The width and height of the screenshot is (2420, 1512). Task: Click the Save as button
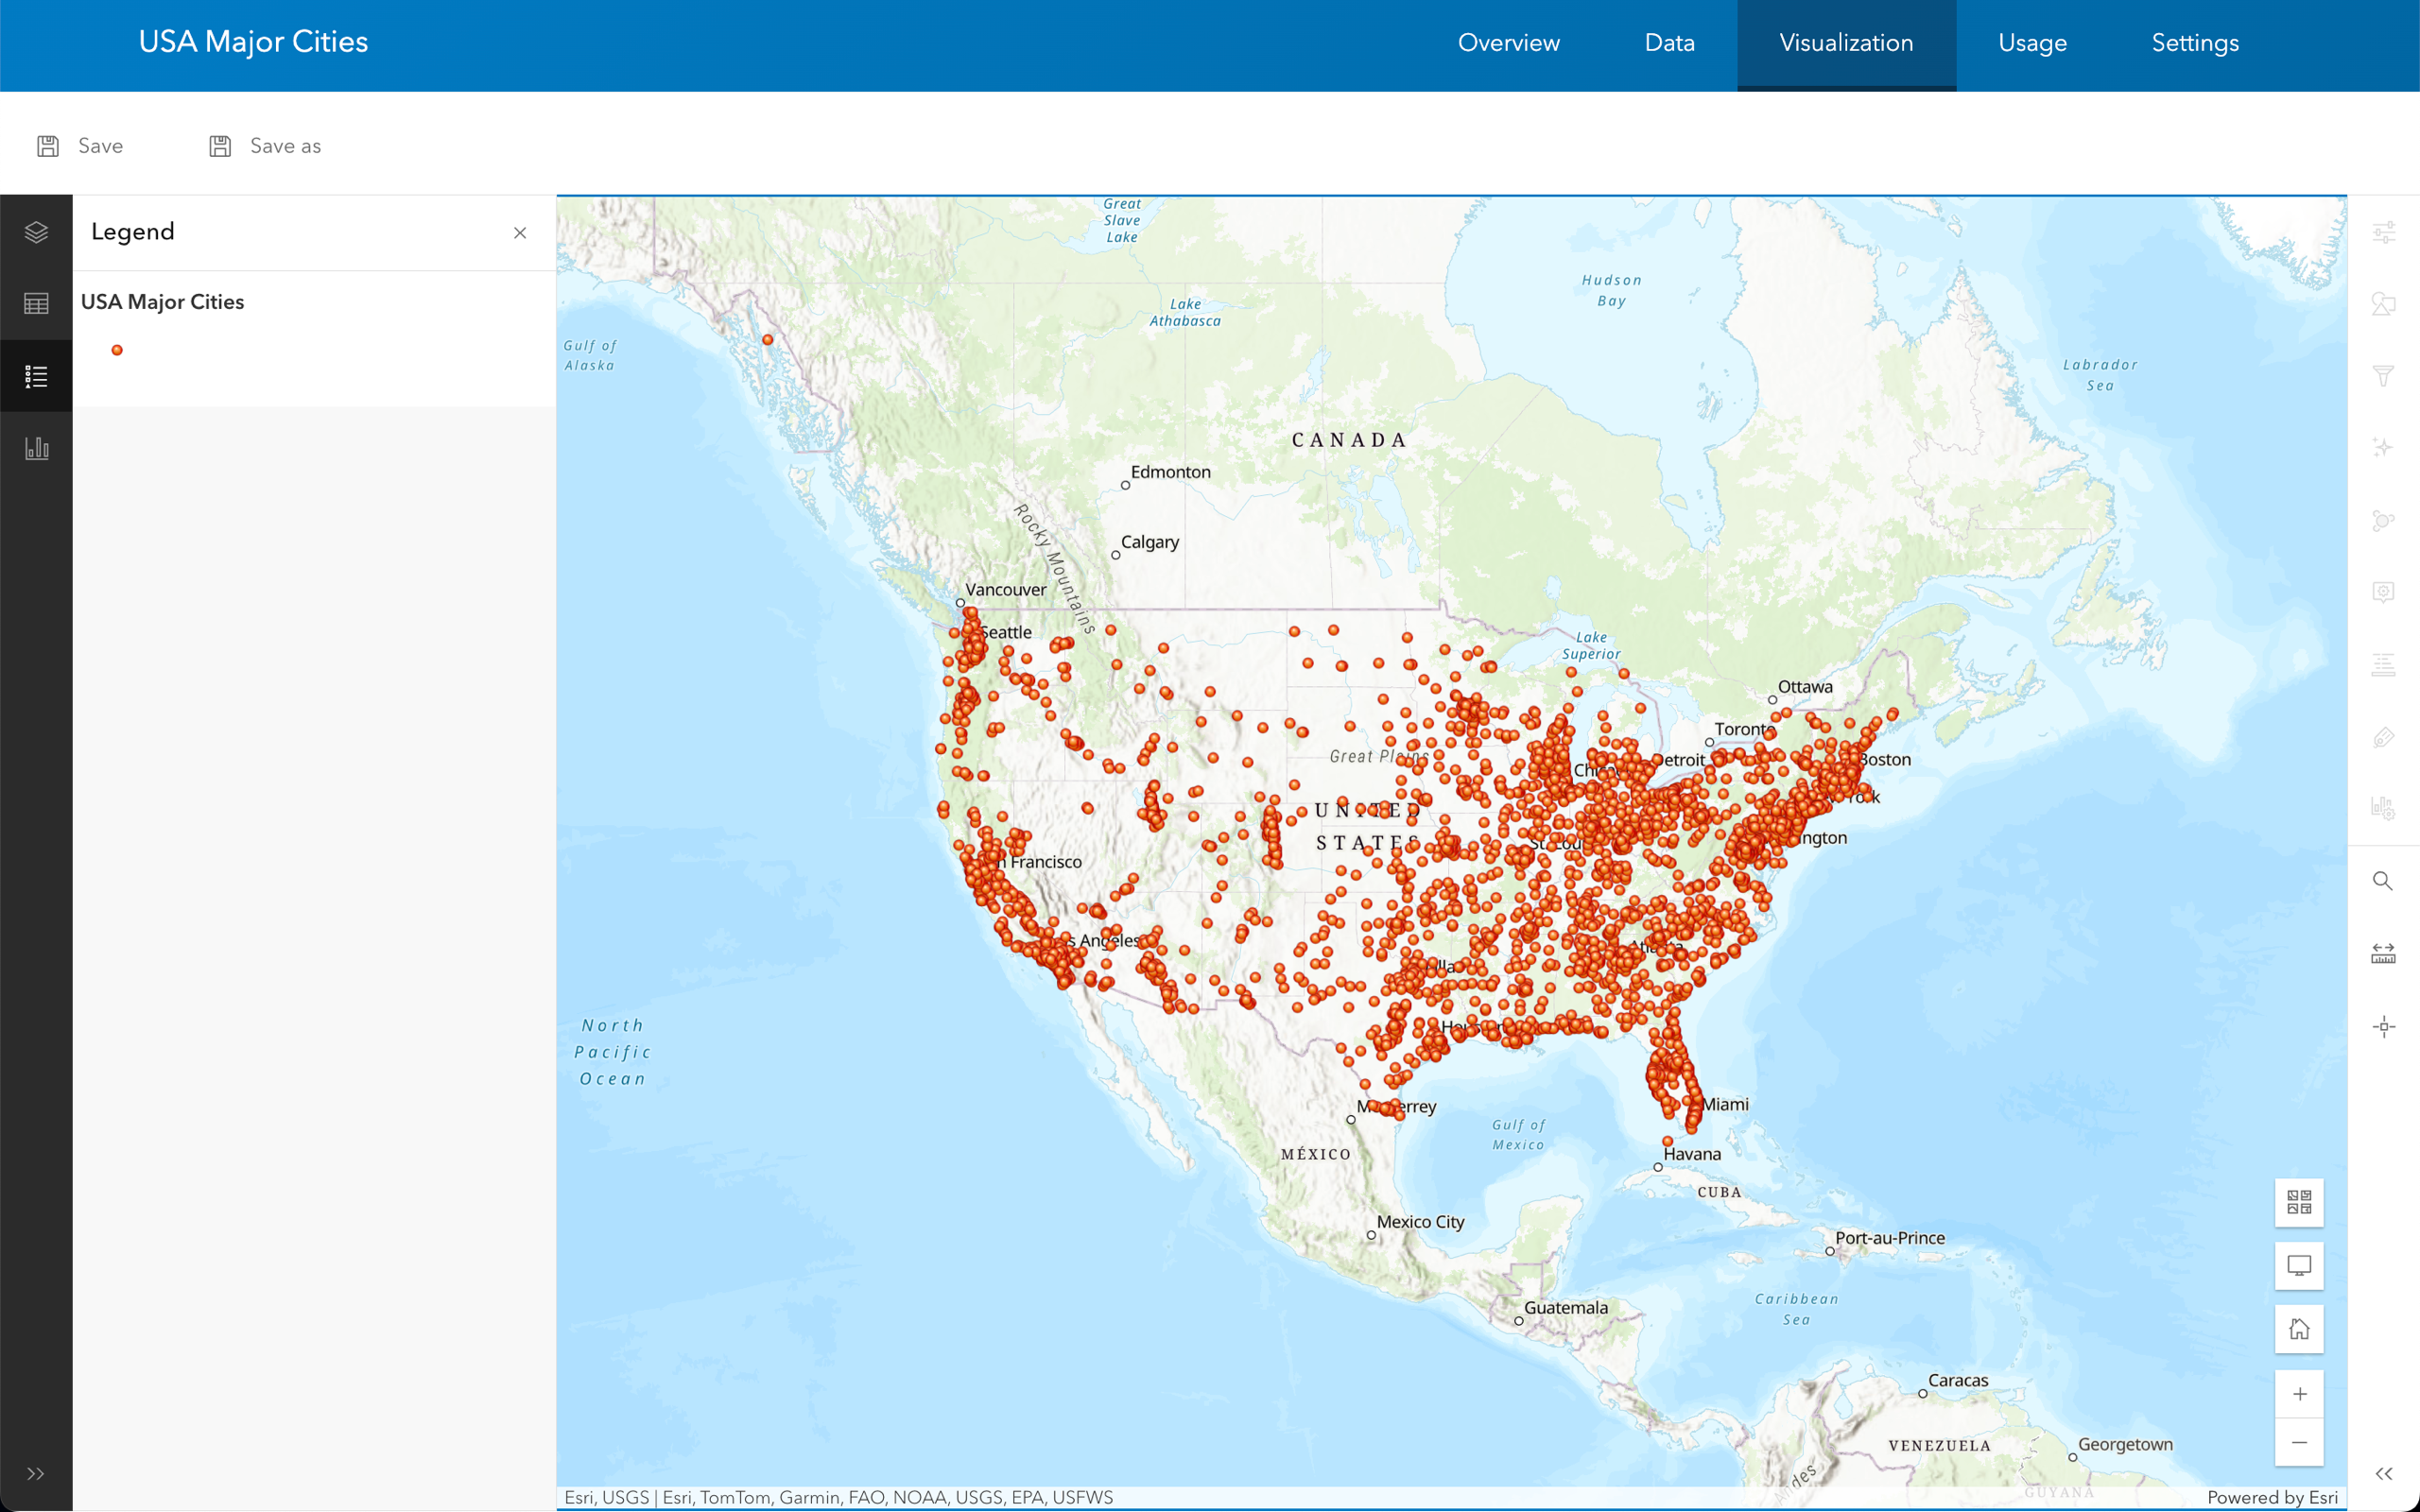pos(265,146)
